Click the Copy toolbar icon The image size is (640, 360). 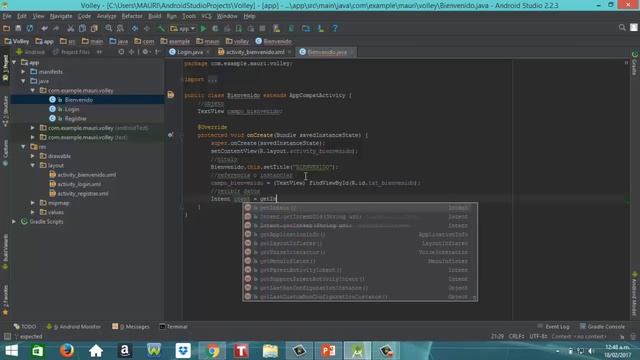pos(82,29)
